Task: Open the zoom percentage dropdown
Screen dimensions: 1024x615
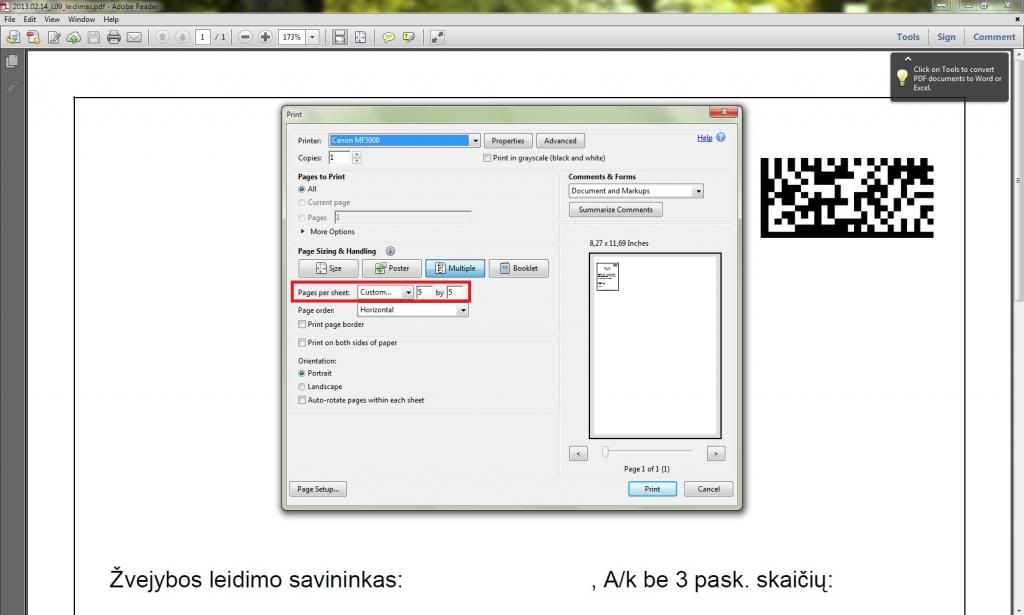Action: (312, 37)
